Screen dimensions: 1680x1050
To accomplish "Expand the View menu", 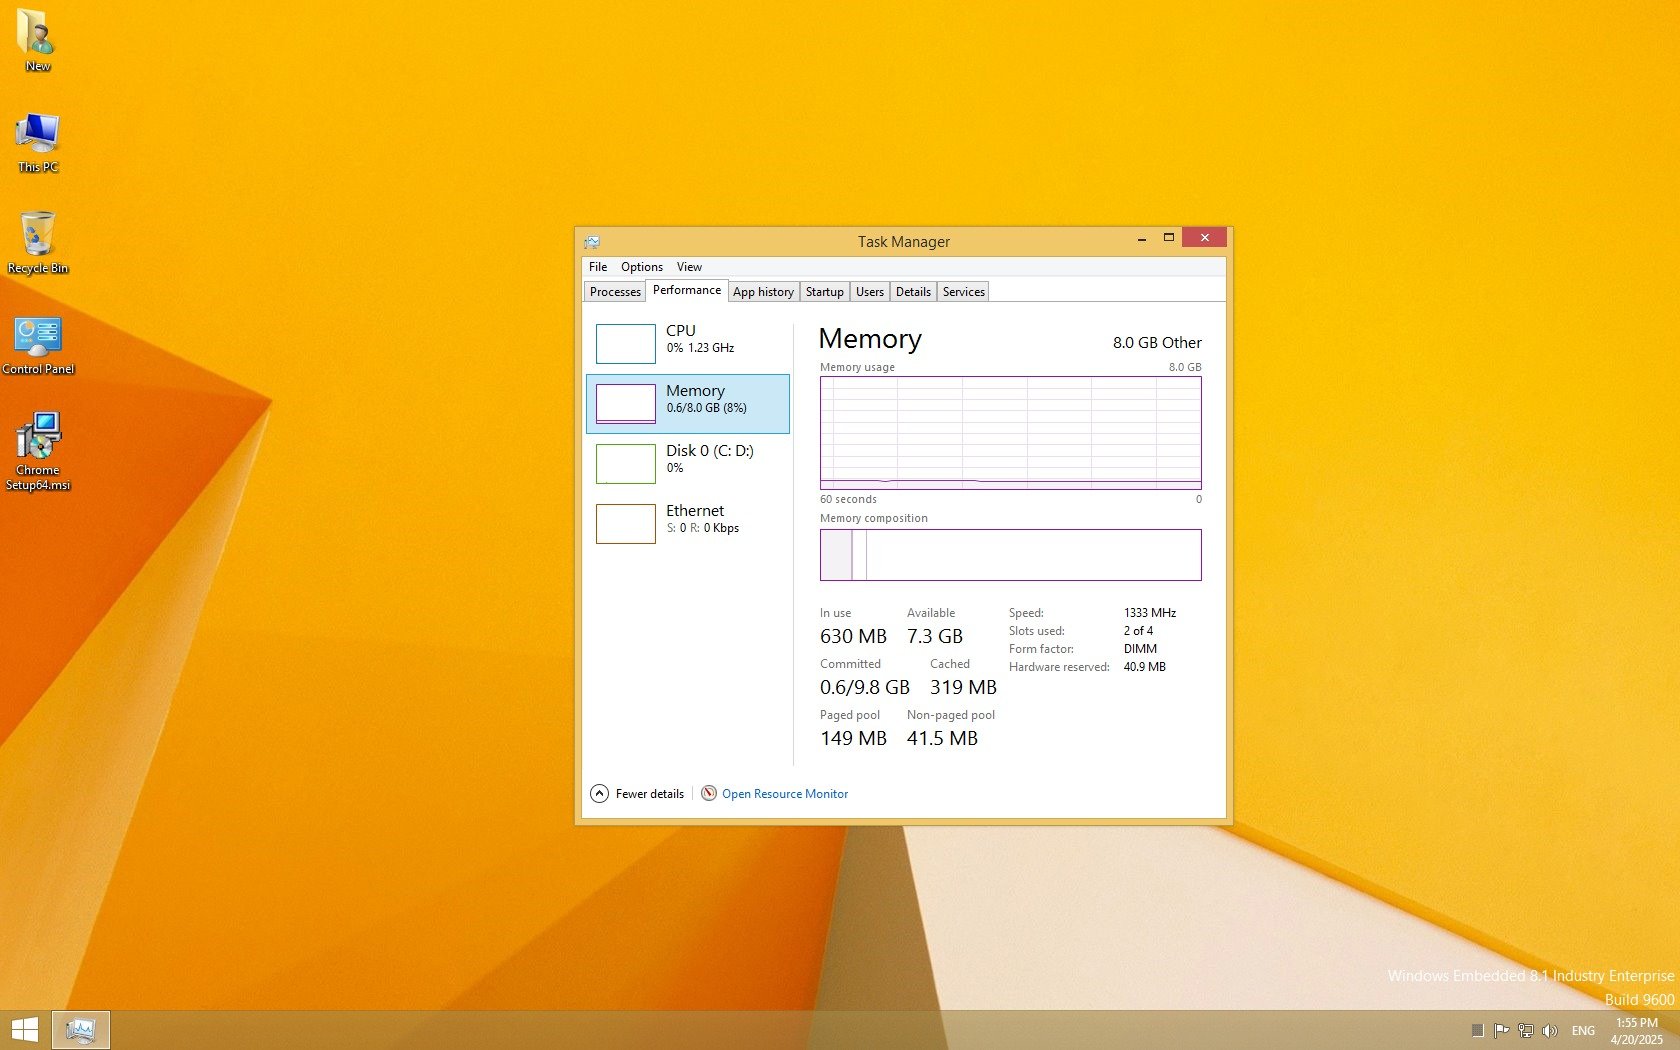I will point(689,267).
